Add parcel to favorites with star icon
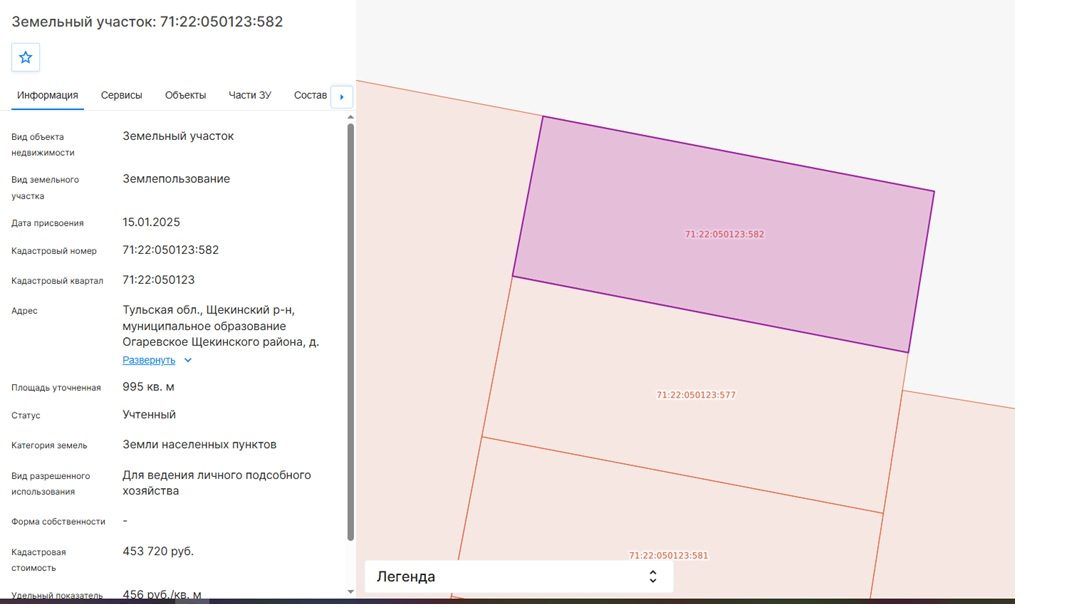The image size is (1073, 610). [x=25, y=58]
